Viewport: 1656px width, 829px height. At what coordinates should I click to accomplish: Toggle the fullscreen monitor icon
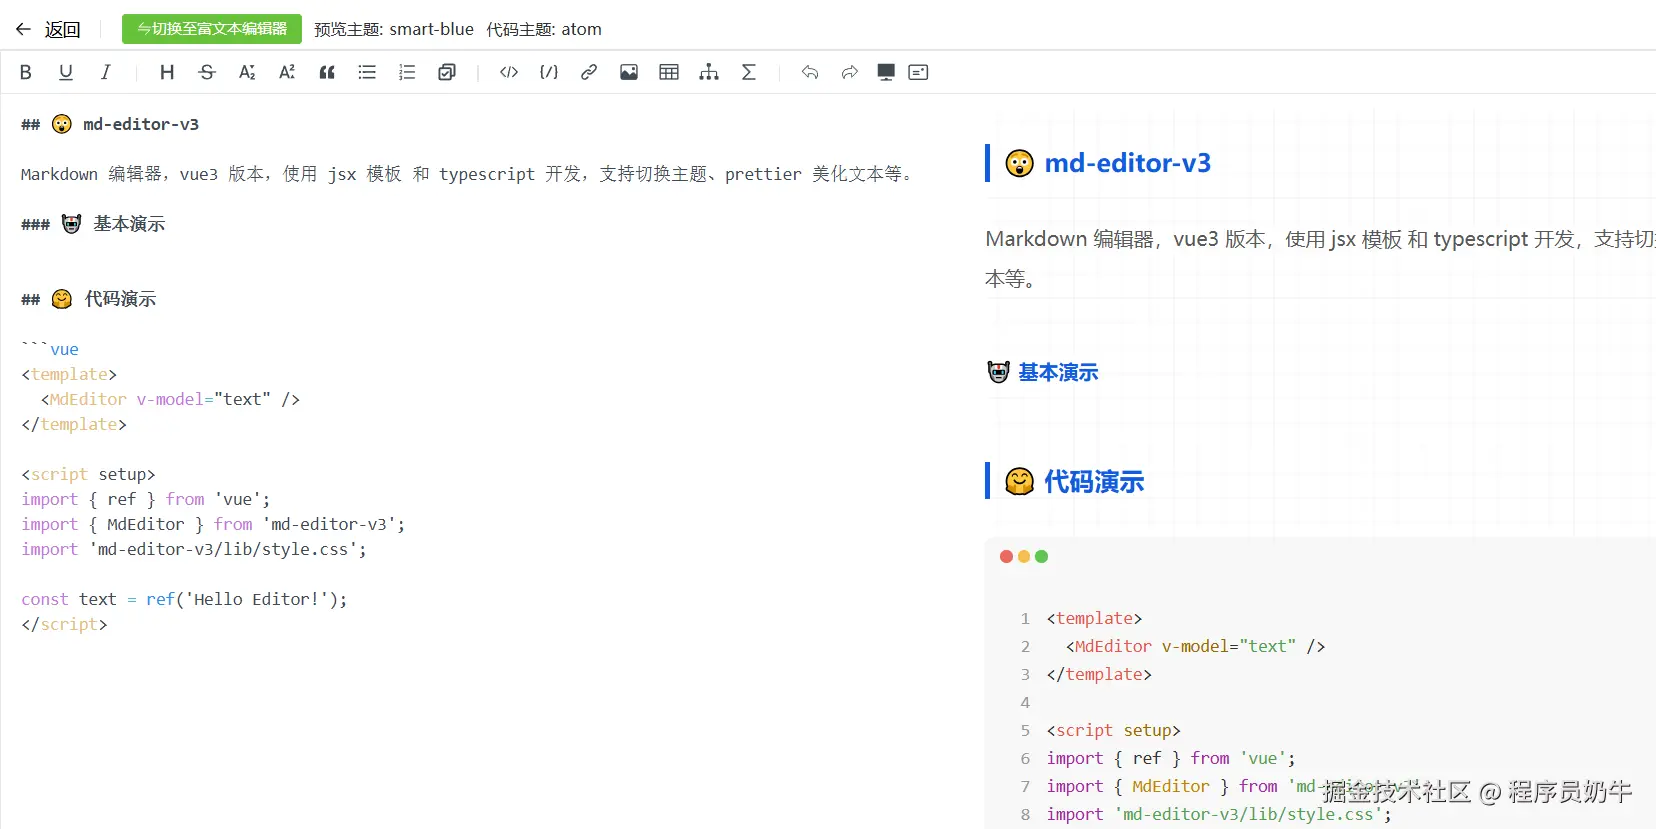886,72
